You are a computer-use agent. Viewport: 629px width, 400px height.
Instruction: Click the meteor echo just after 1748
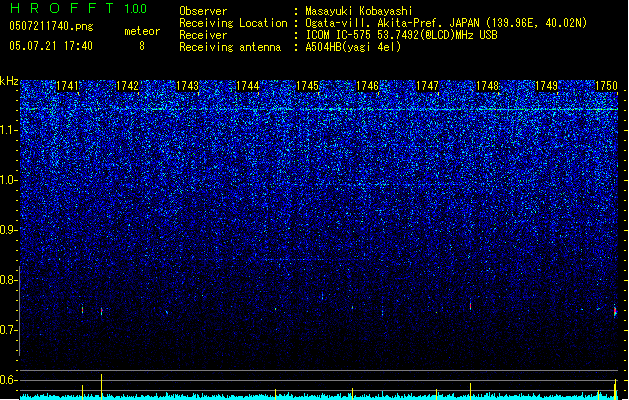[x=471, y=306]
